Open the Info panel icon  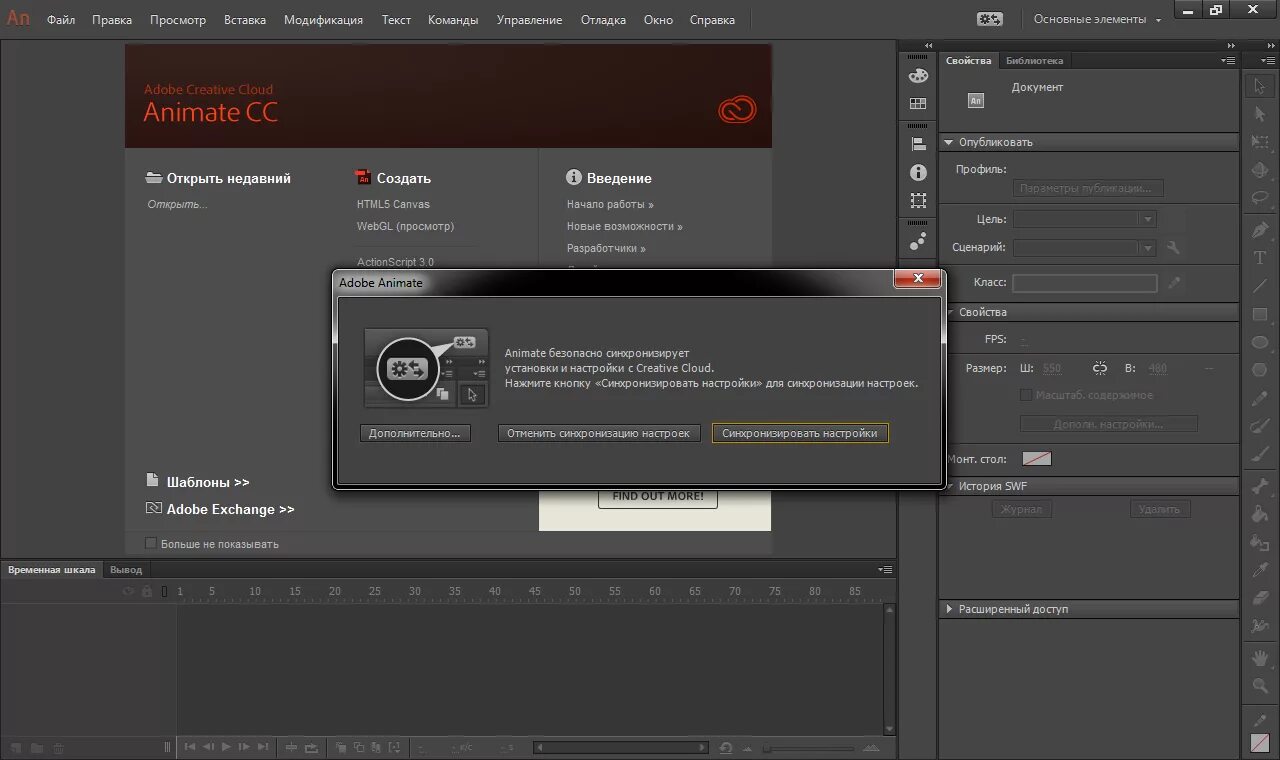917,171
